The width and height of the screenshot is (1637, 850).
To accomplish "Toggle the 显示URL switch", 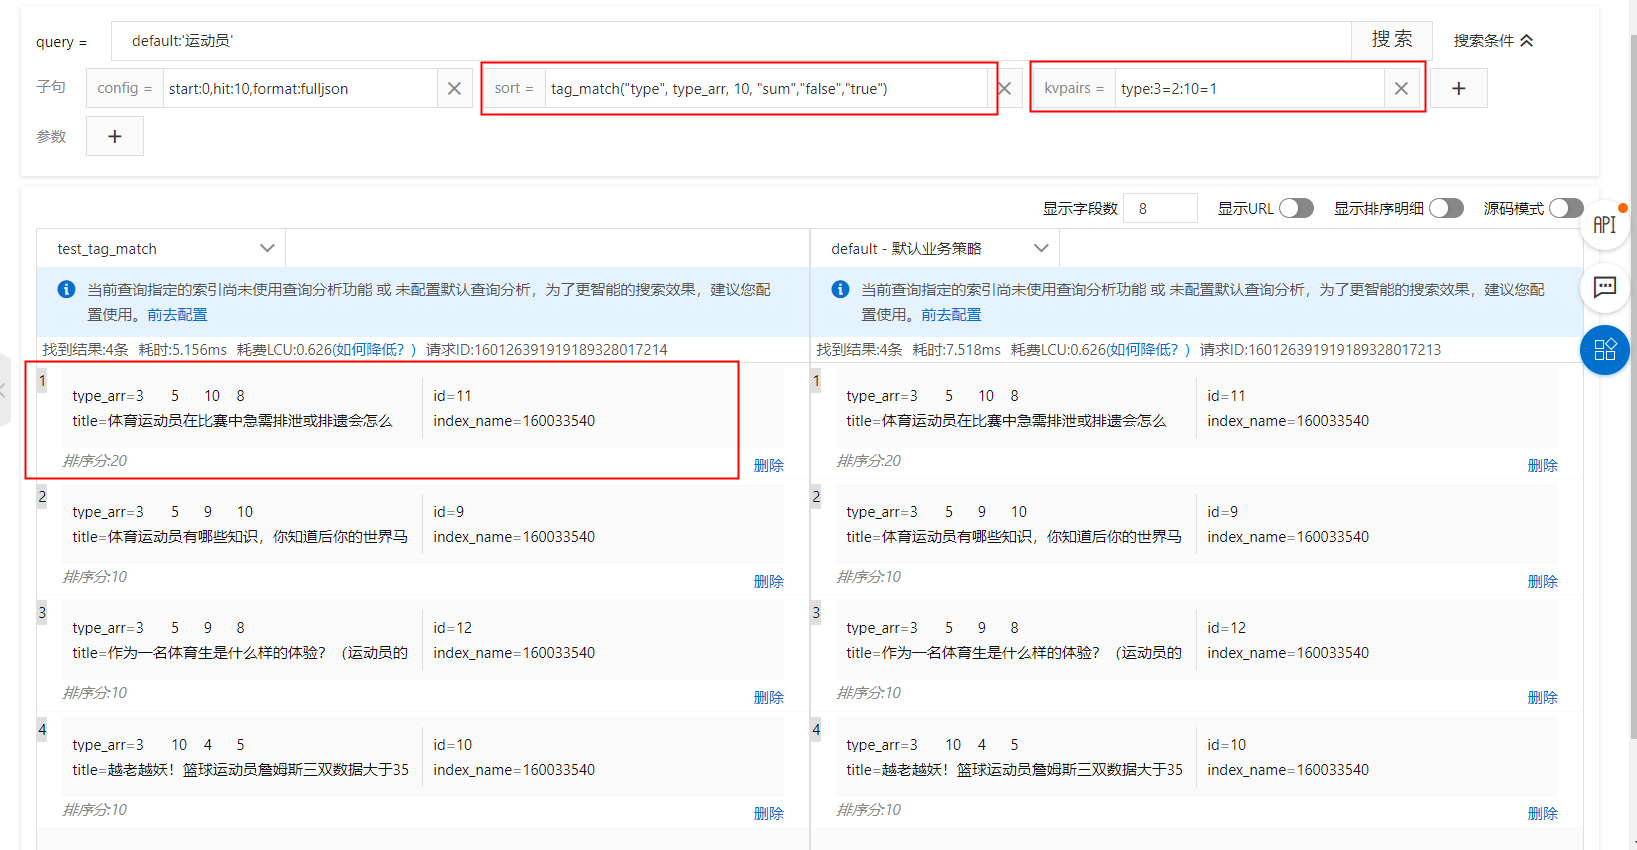I will (1296, 208).
